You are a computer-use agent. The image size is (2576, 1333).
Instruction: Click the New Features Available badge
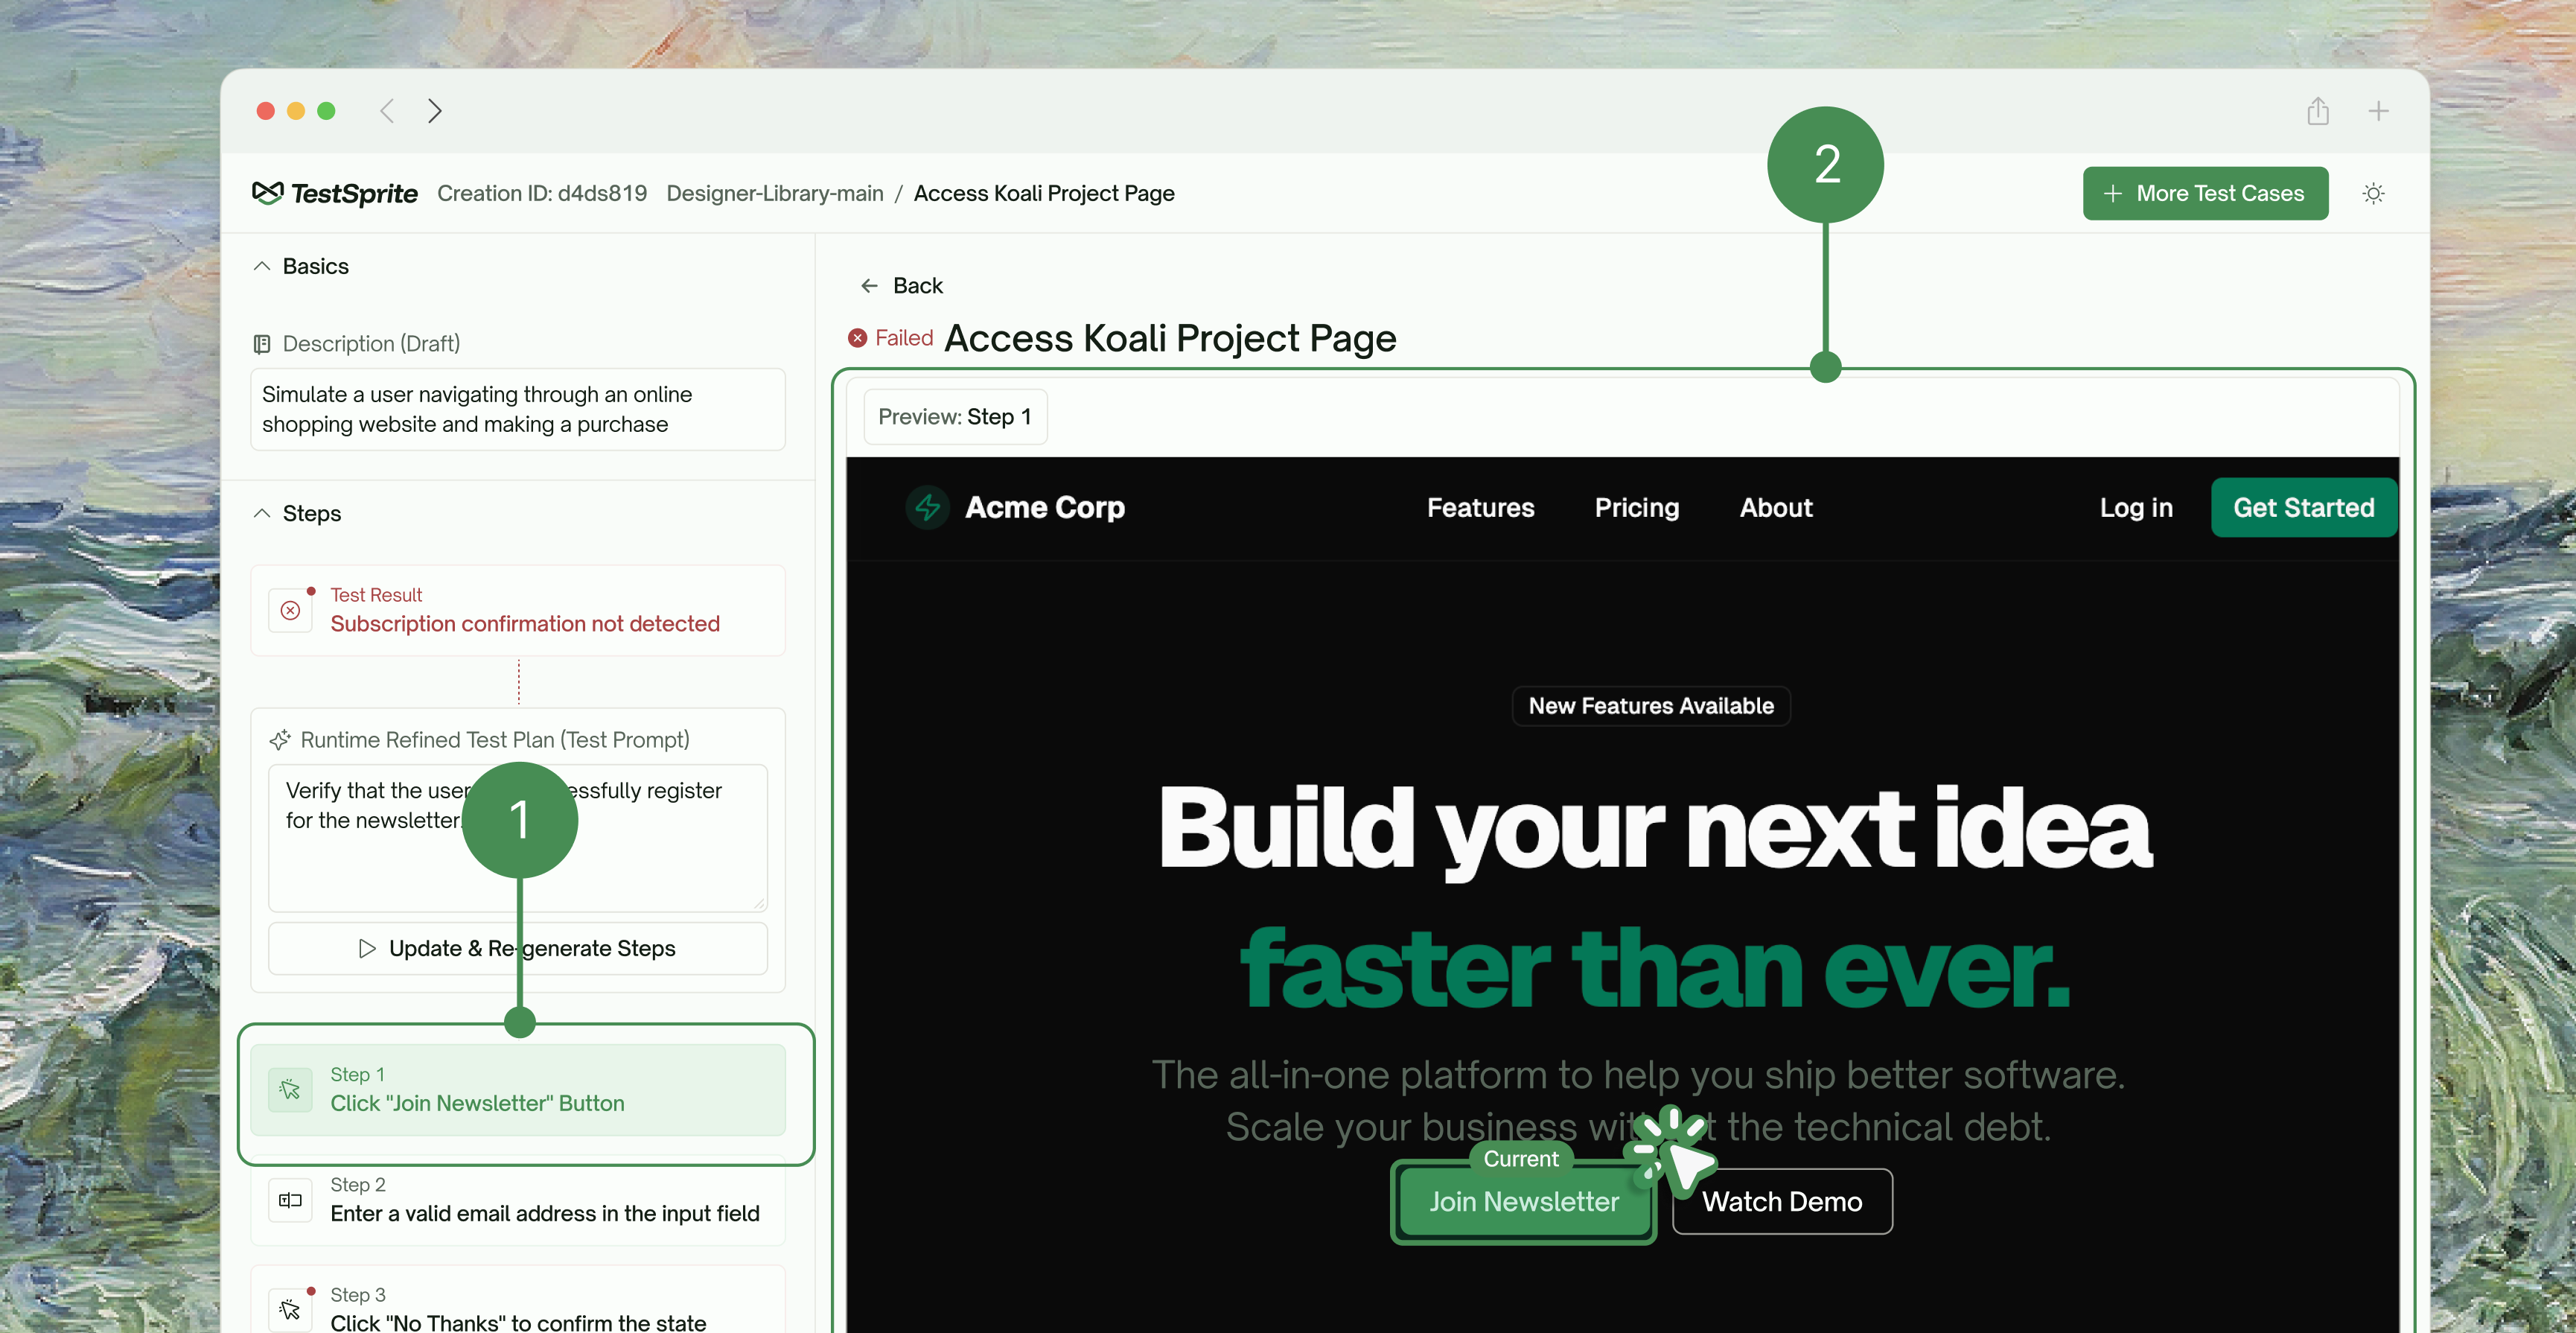1651,706
